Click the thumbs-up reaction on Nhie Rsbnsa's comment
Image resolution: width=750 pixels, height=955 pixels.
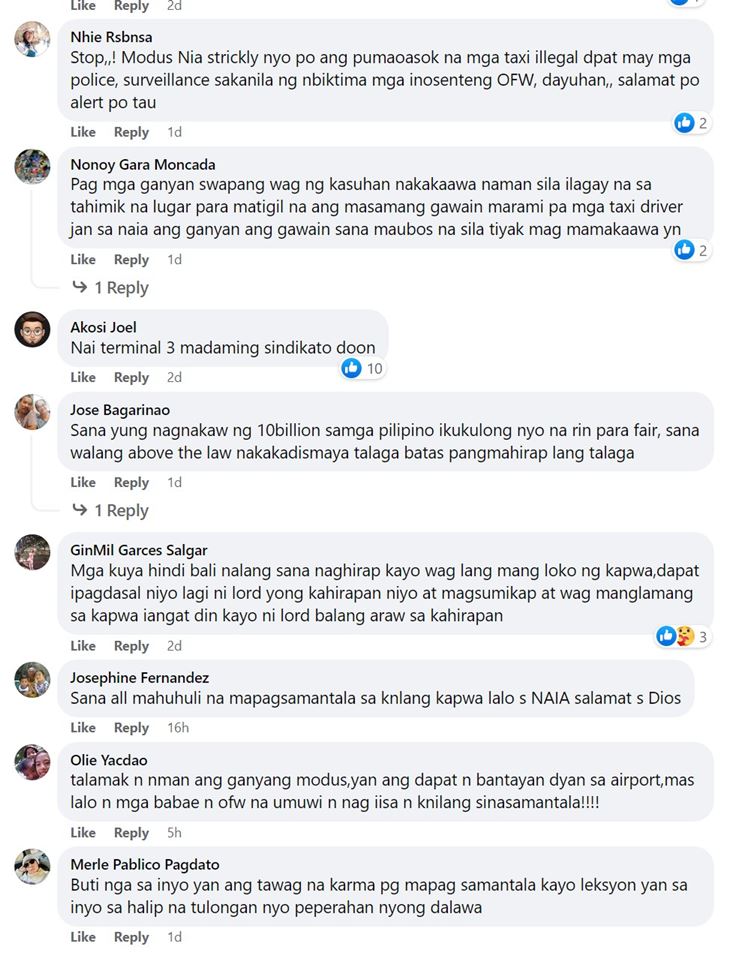click(x=684, y=123)
